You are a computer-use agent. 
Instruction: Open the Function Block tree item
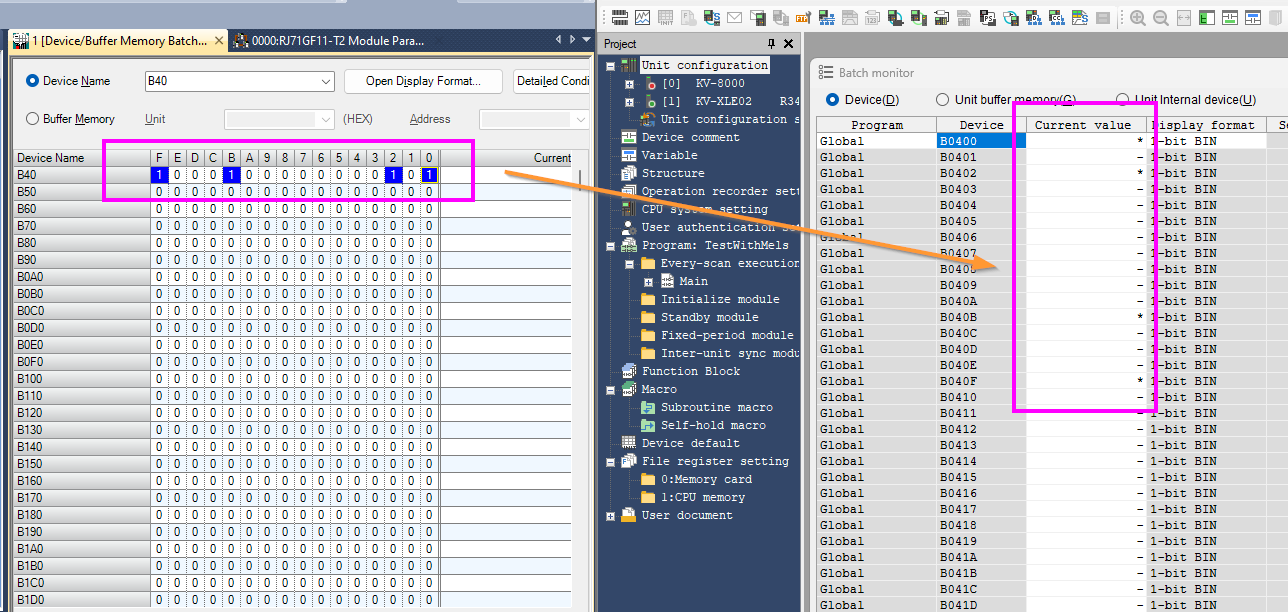pyautogui.click(x=690, y=371)
